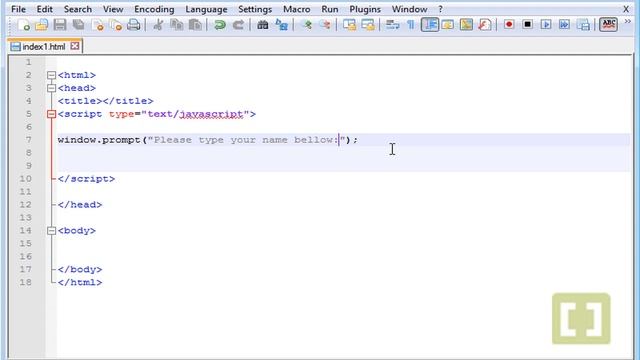Click the </html> closing tag

point(80,282)
